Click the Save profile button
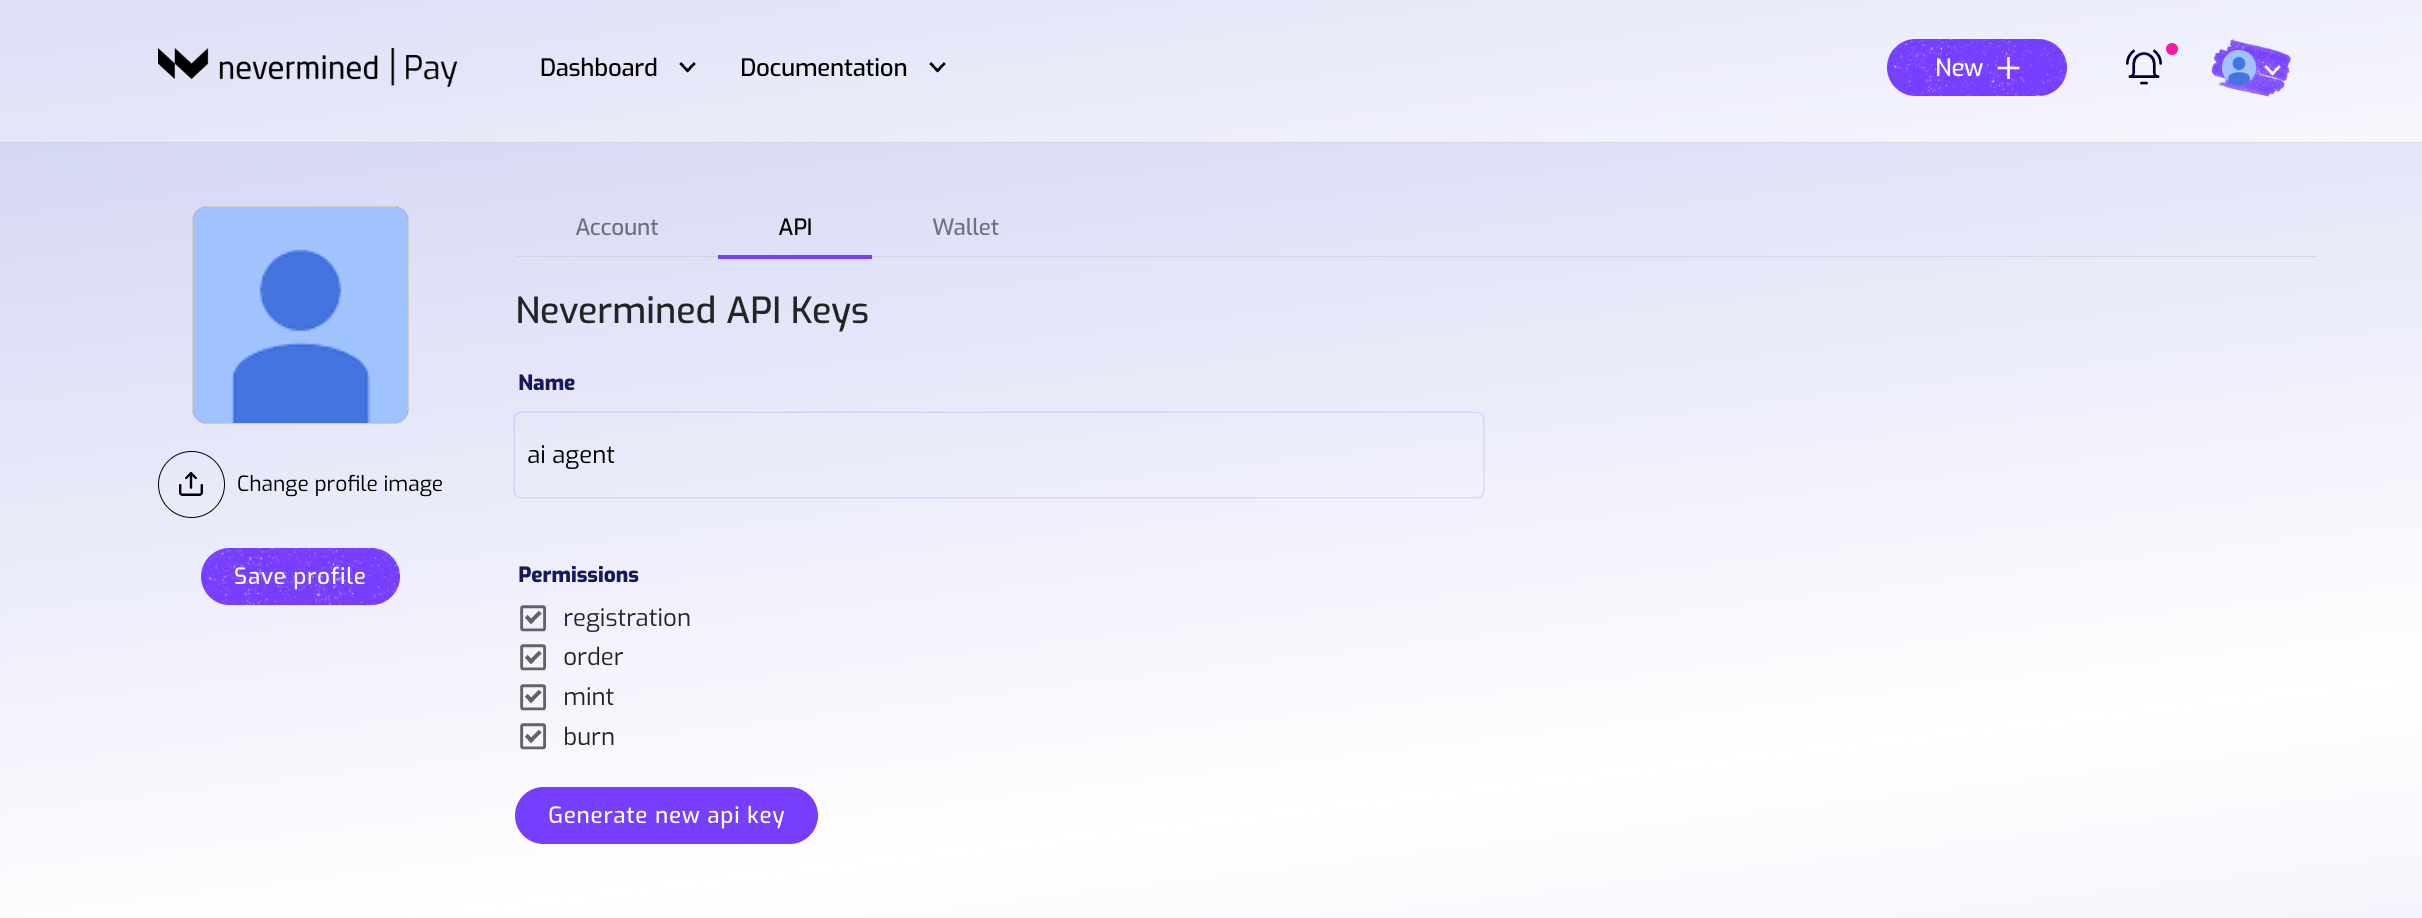The height and width of the screenshot is (918, 2422). [299, 576]
